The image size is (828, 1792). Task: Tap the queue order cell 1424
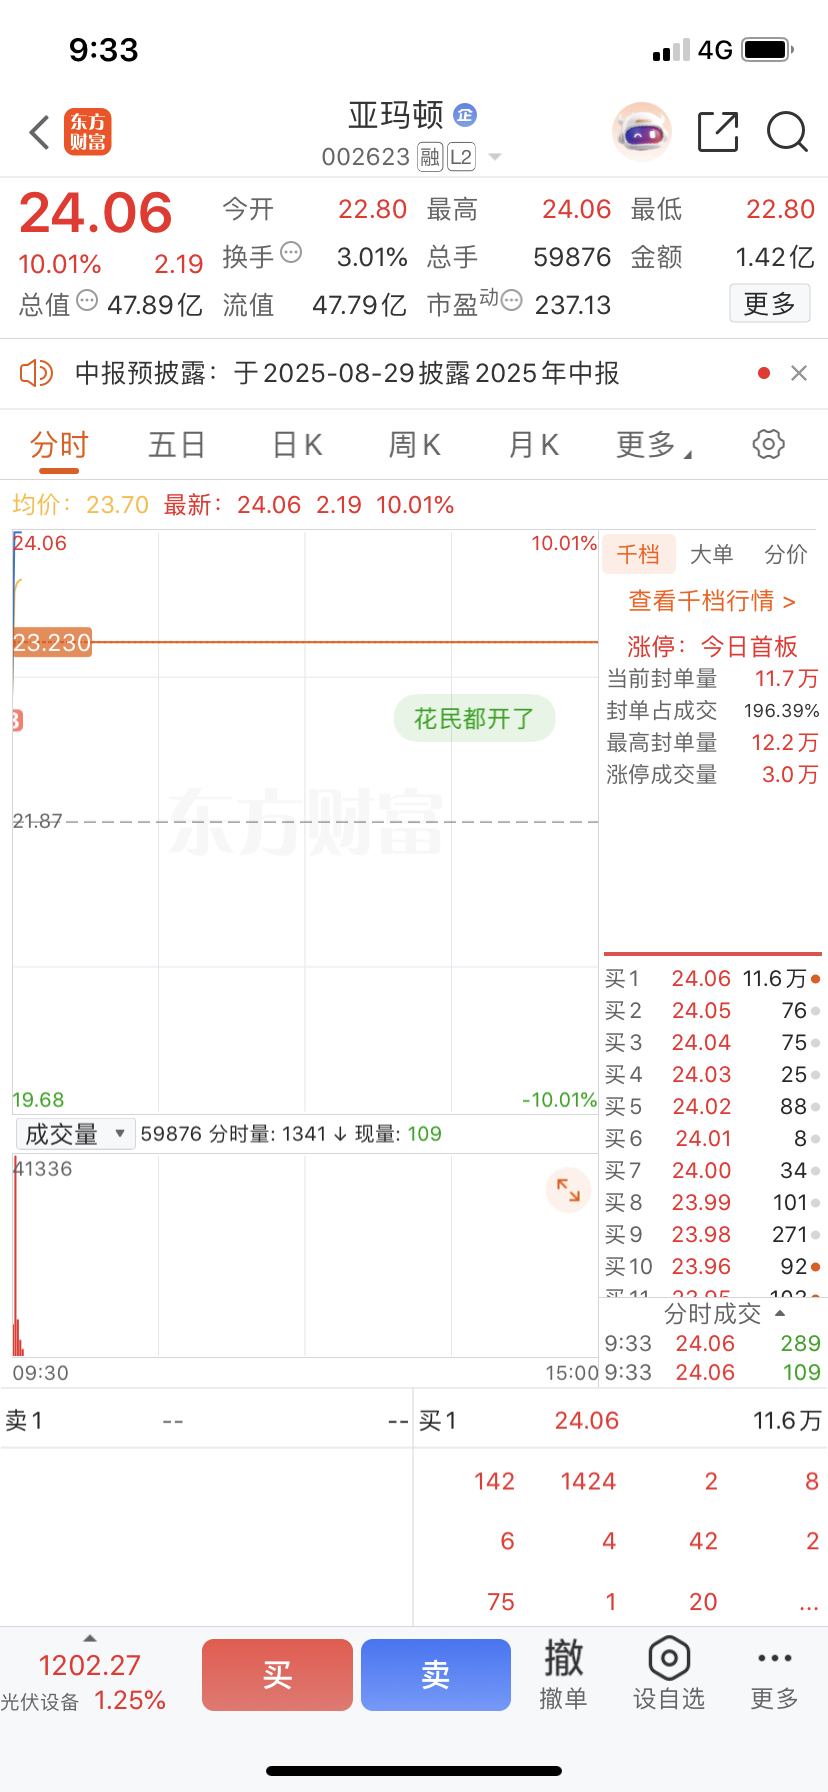coord(588,1481)
